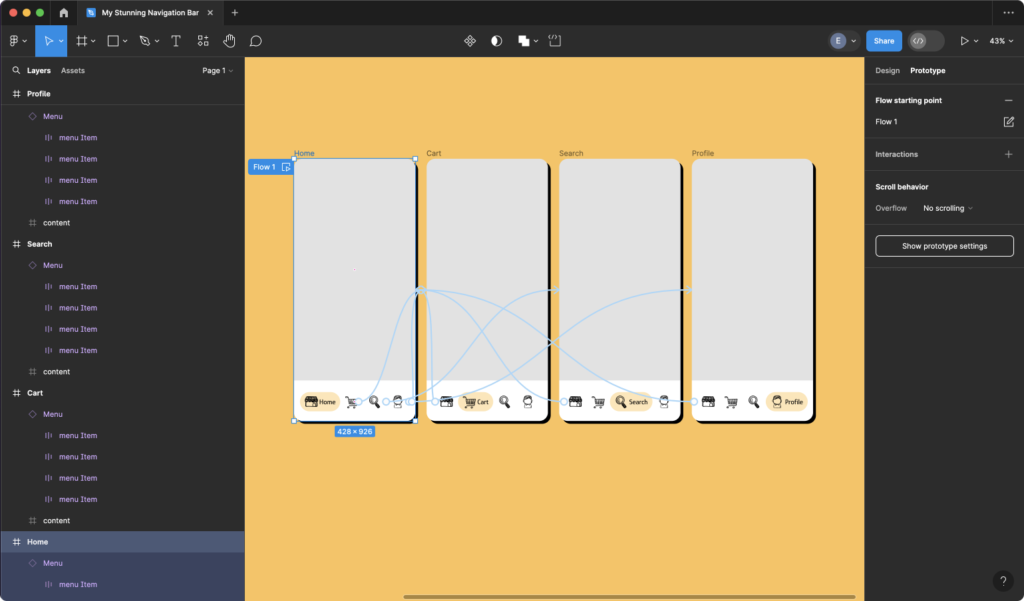Add an interaction with the plus icon
The image size is (1024, 601).
click(x=1010, y=154)
